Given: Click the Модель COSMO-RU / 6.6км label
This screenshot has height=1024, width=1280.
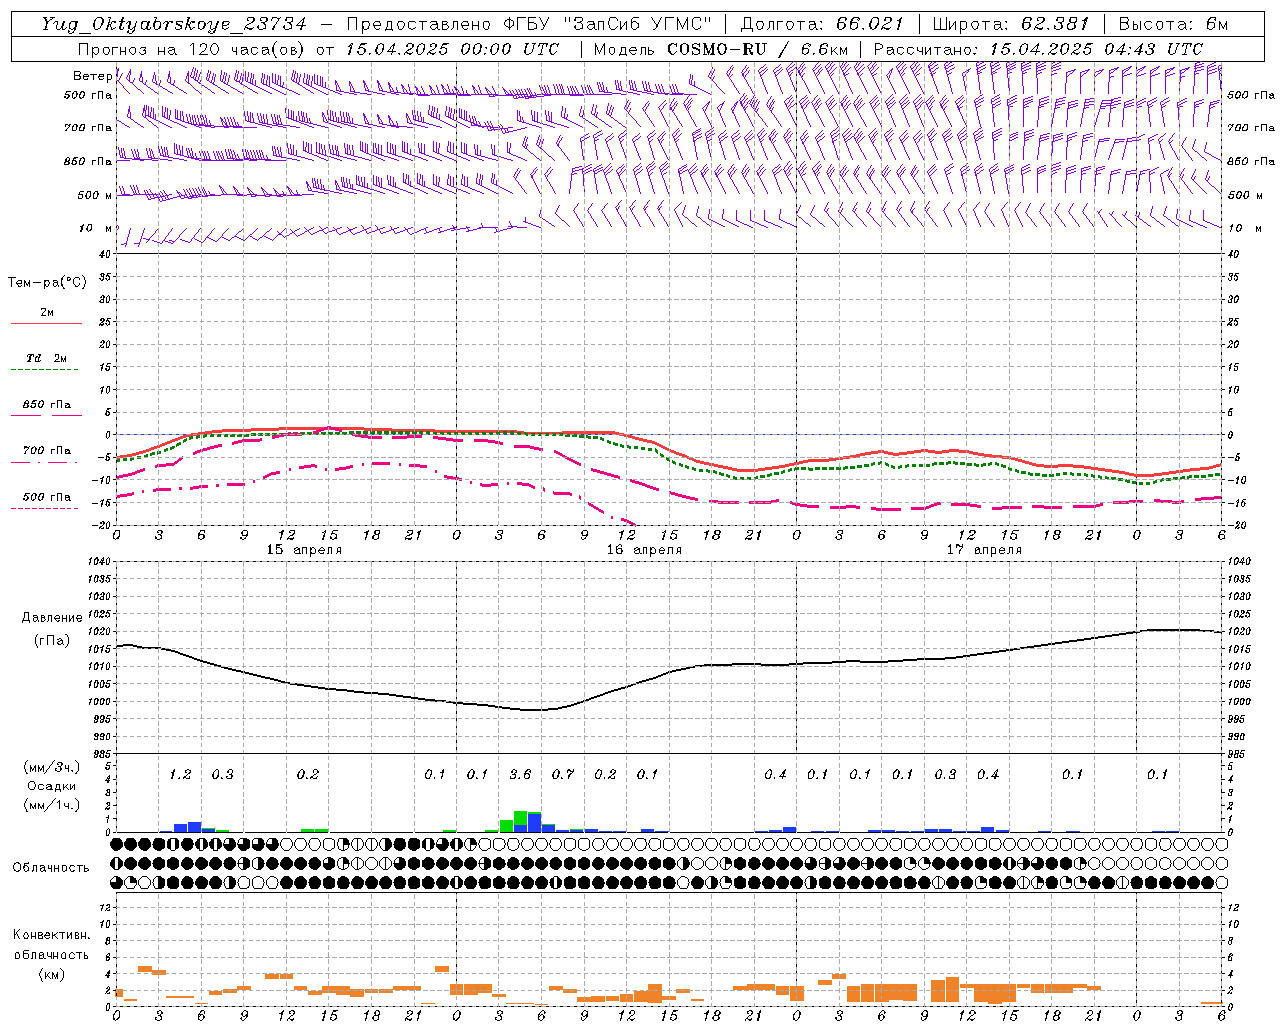Looking at the screenshot, I should 721,49.
